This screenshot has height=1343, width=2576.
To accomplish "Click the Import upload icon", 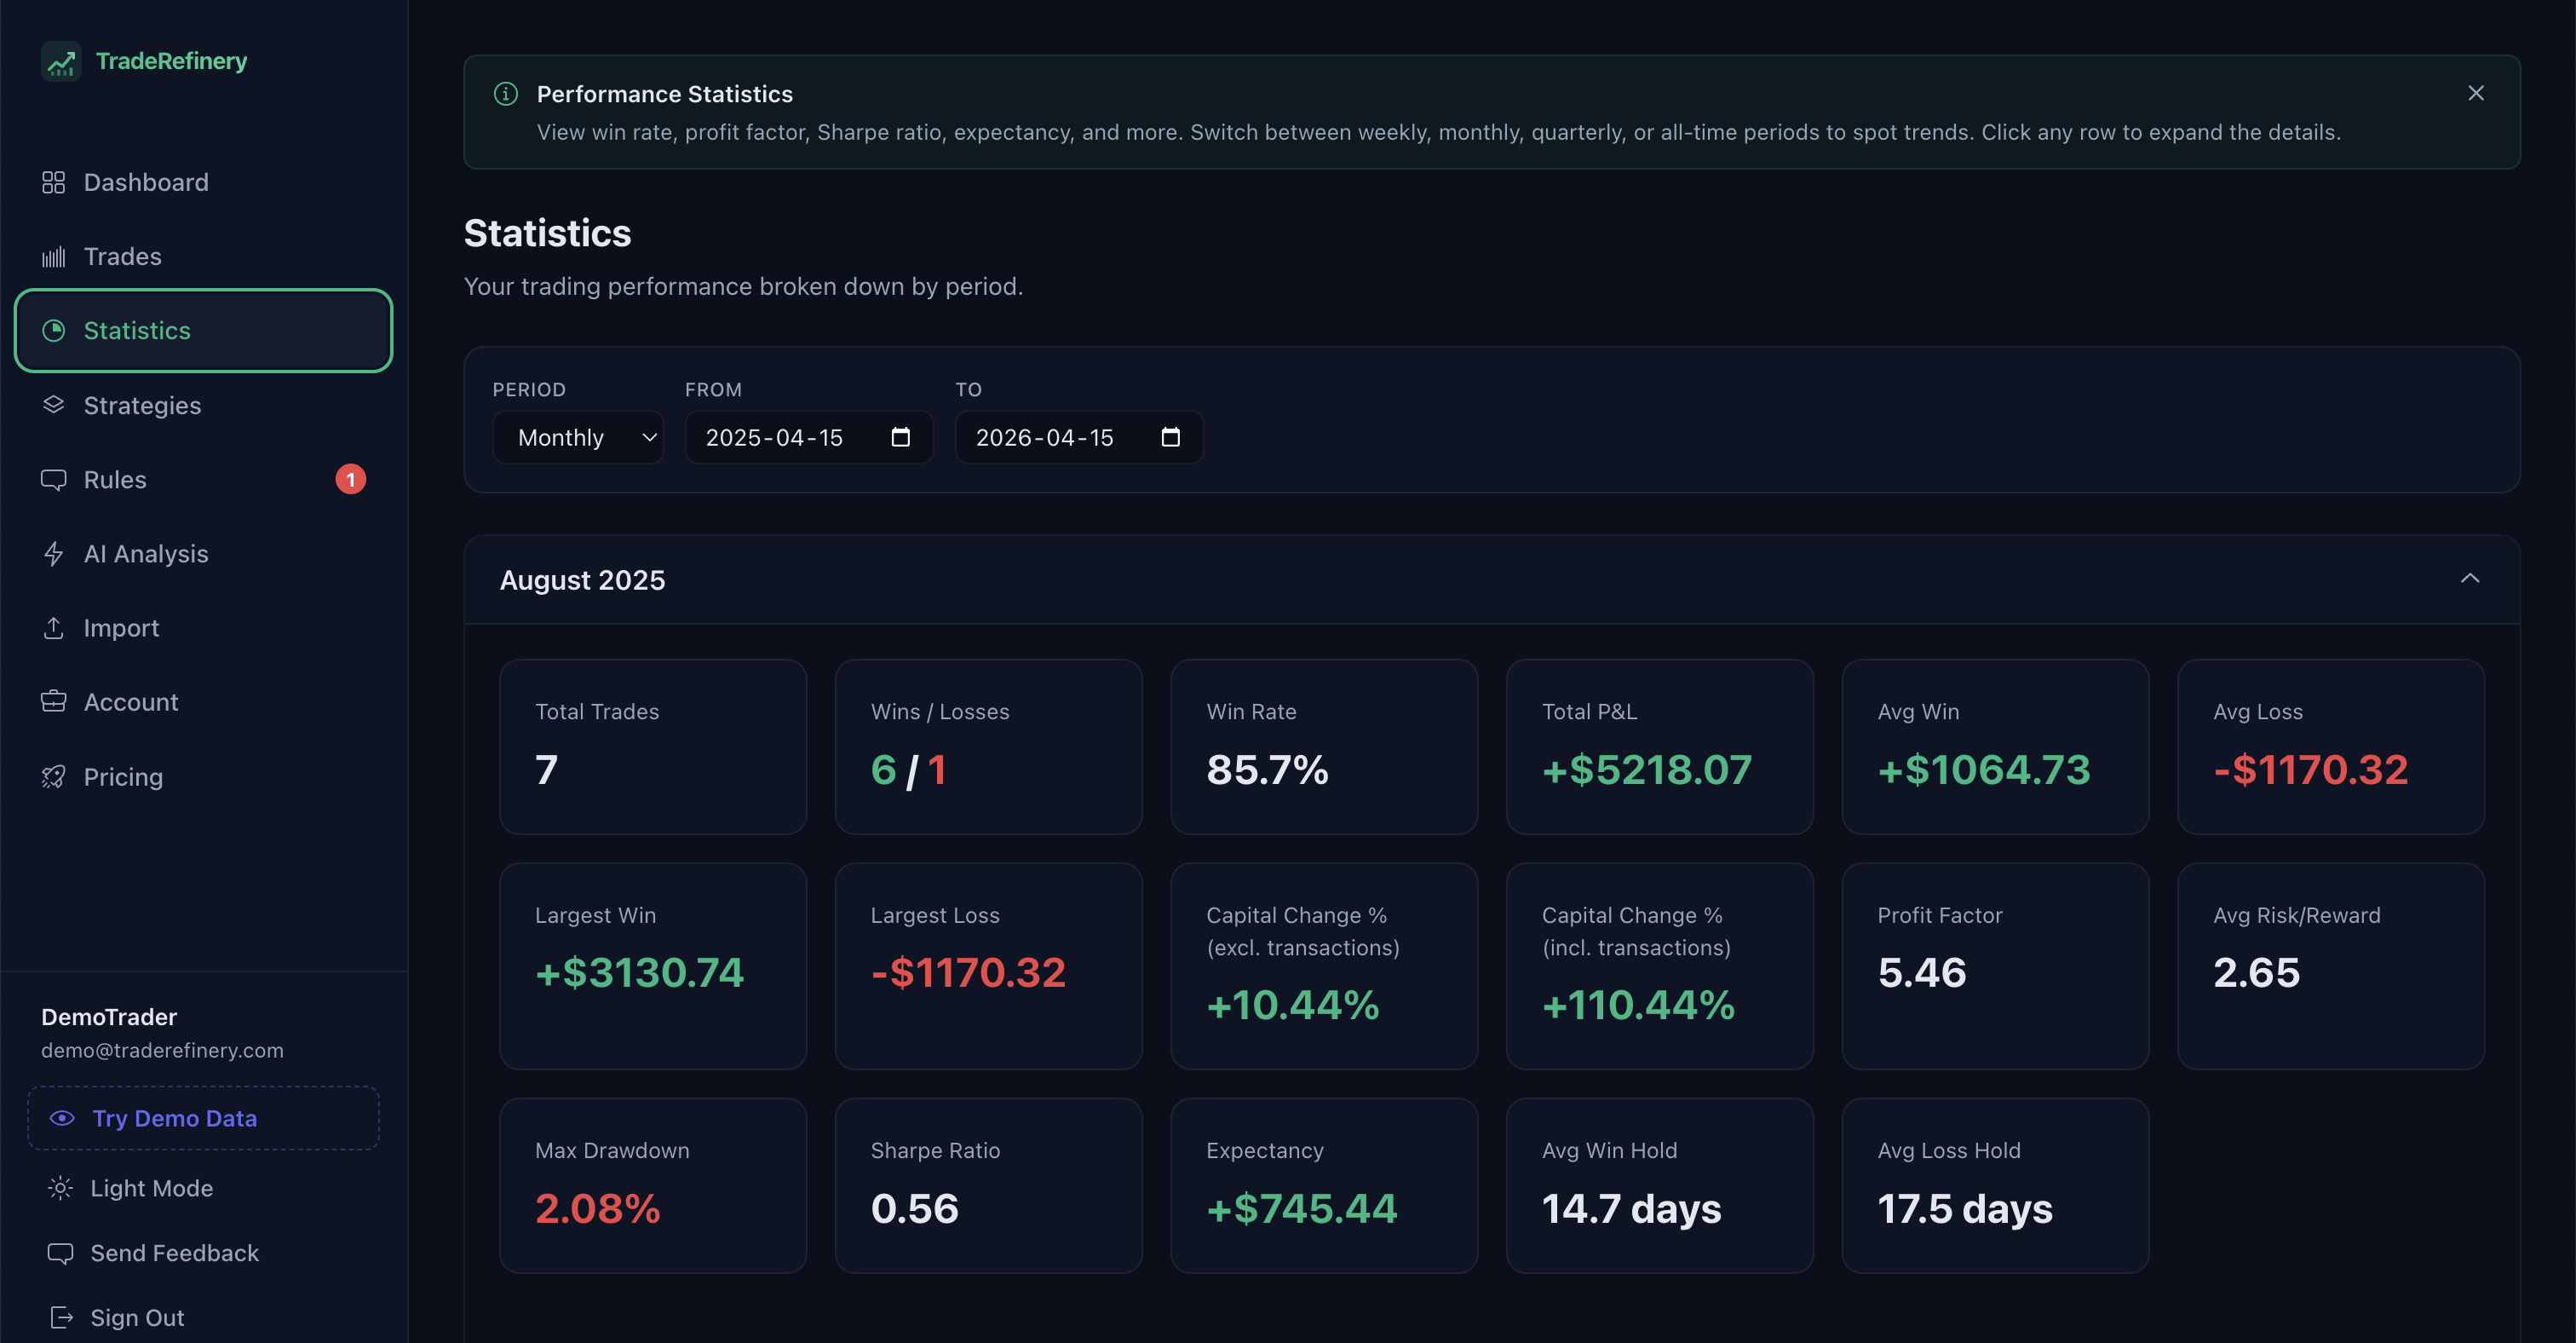I will (53, 628).
